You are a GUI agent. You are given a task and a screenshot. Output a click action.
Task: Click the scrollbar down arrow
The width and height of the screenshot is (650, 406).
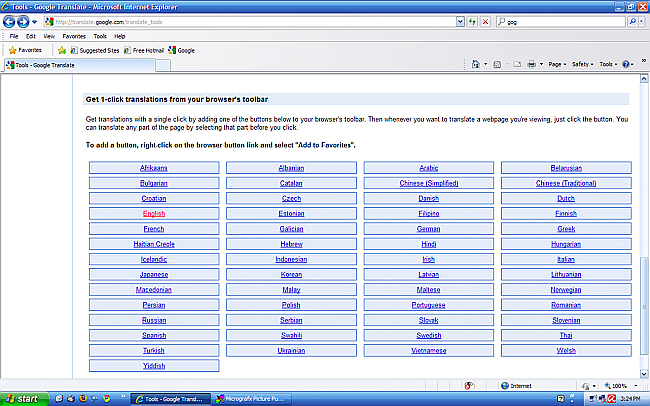click(x=644, y=374)
